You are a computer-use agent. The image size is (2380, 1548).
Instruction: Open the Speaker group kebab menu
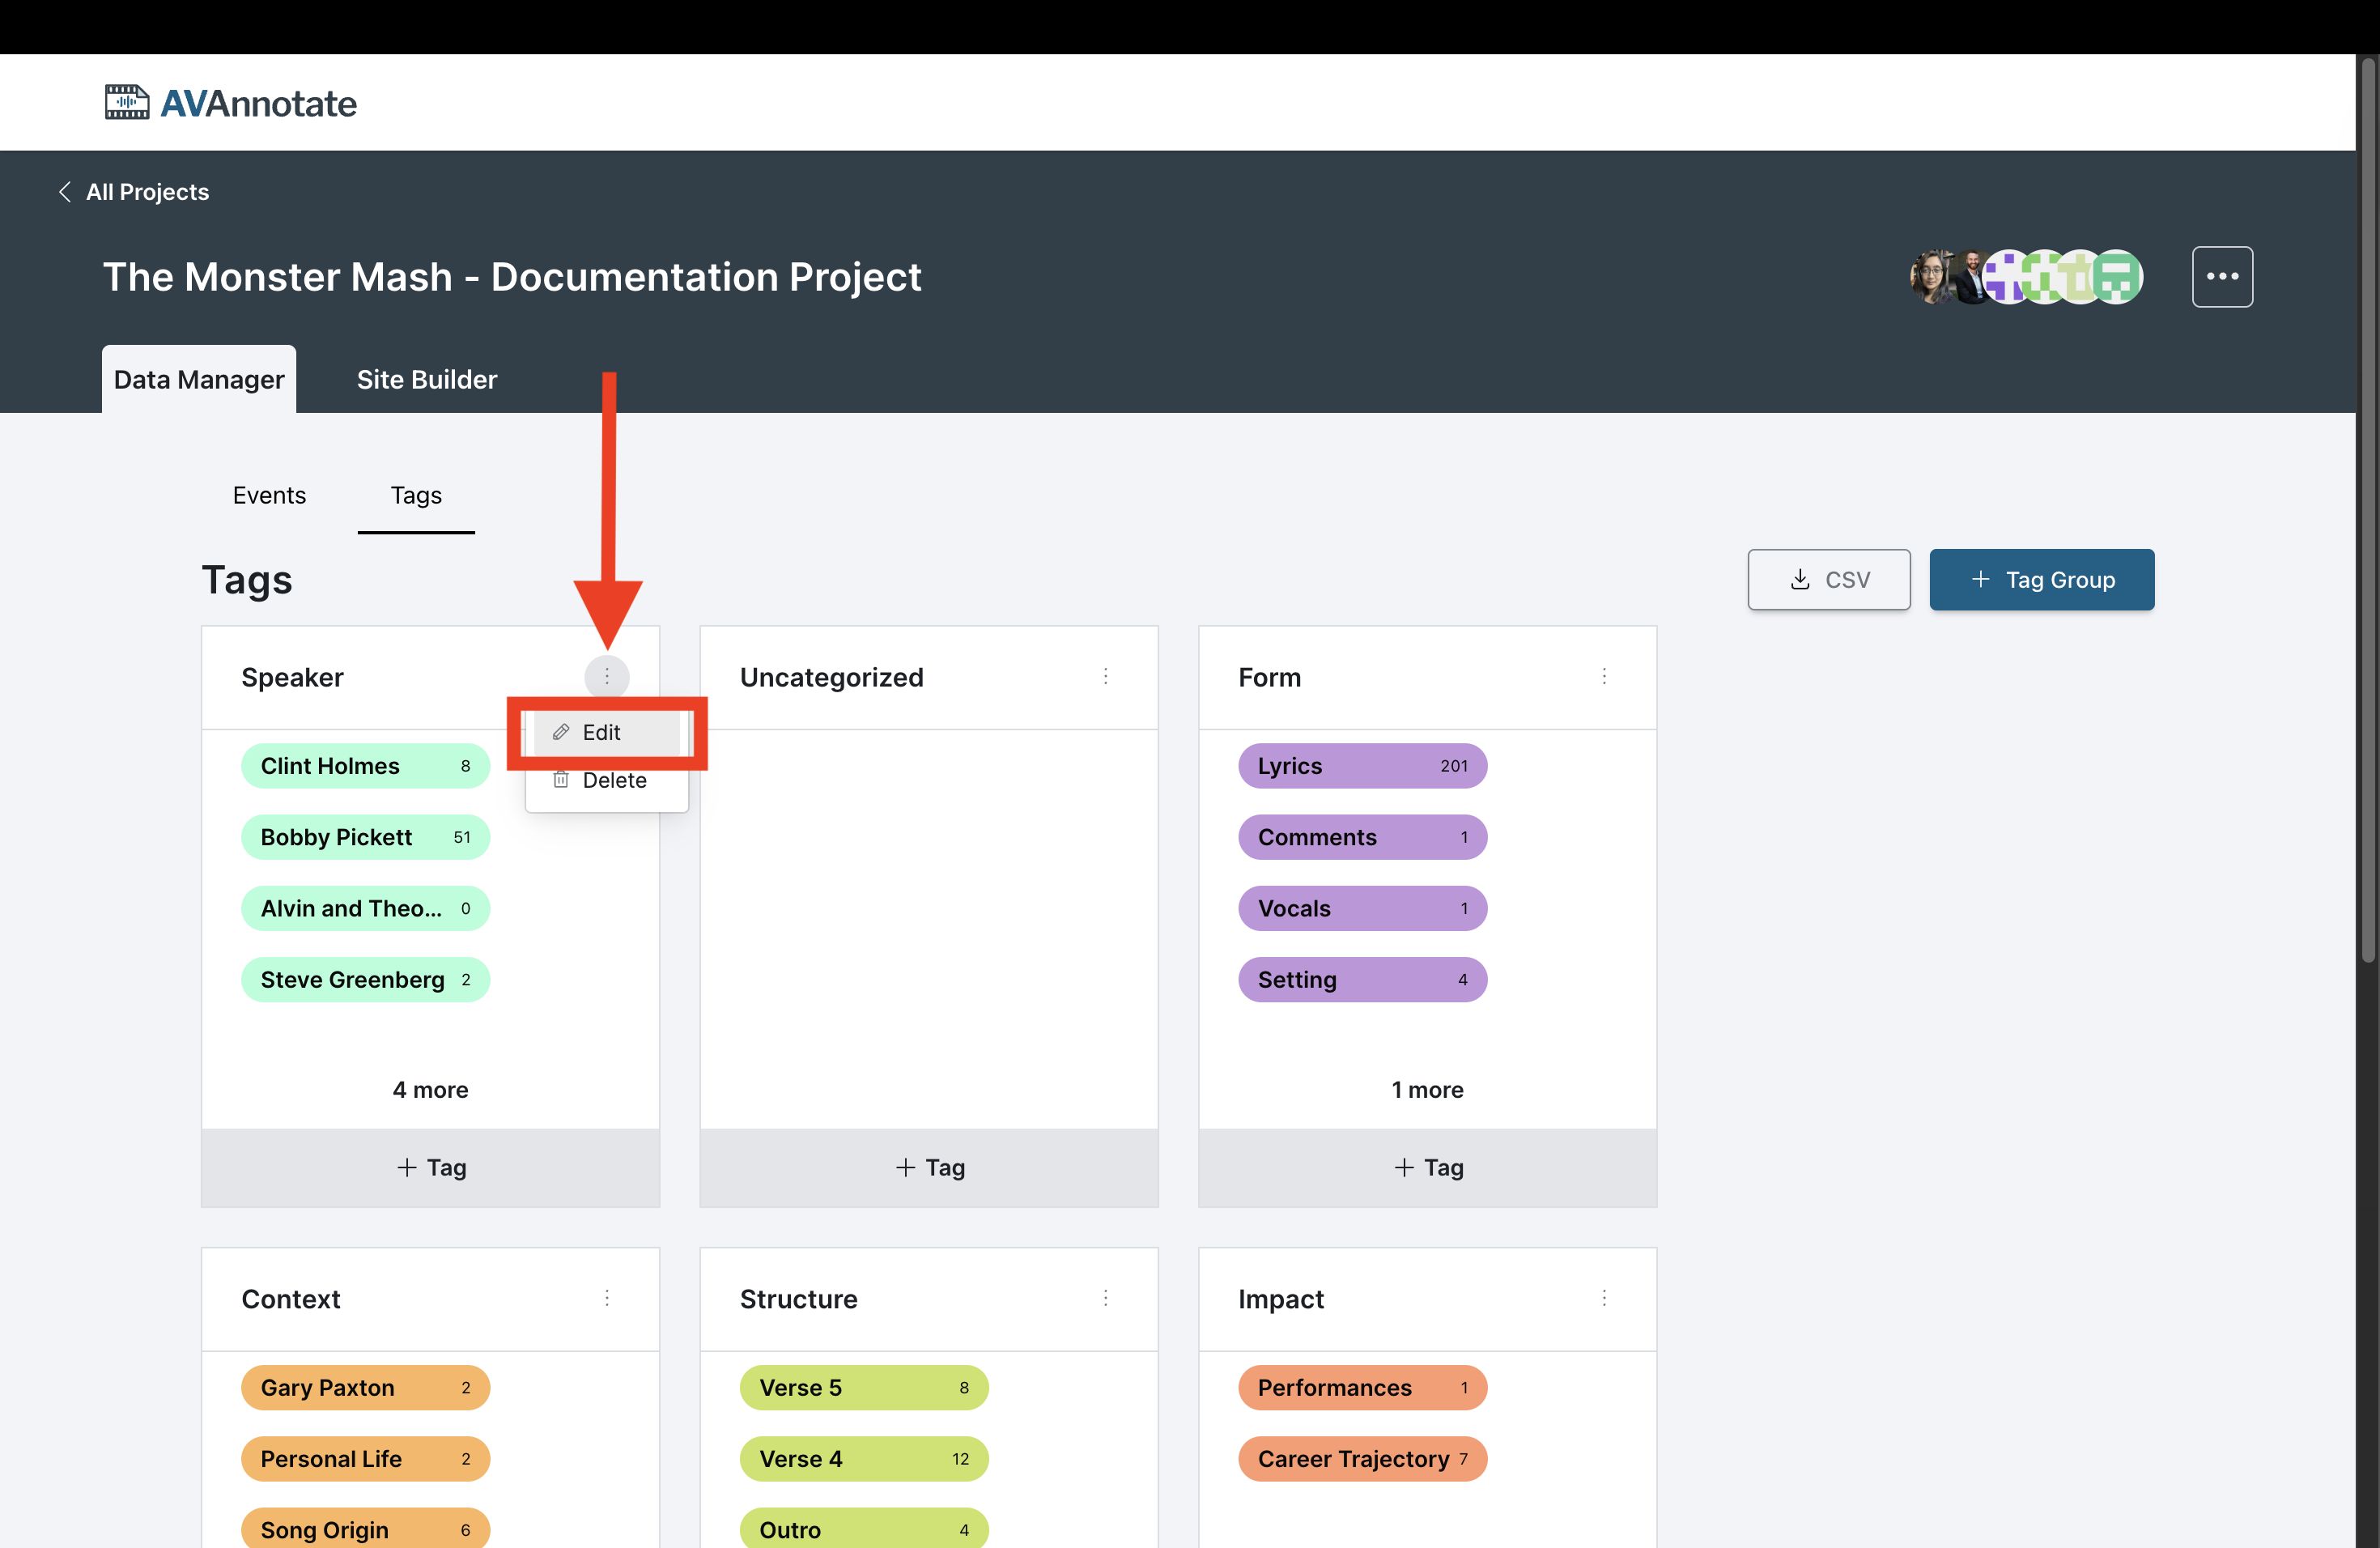[x=606, y=677]
